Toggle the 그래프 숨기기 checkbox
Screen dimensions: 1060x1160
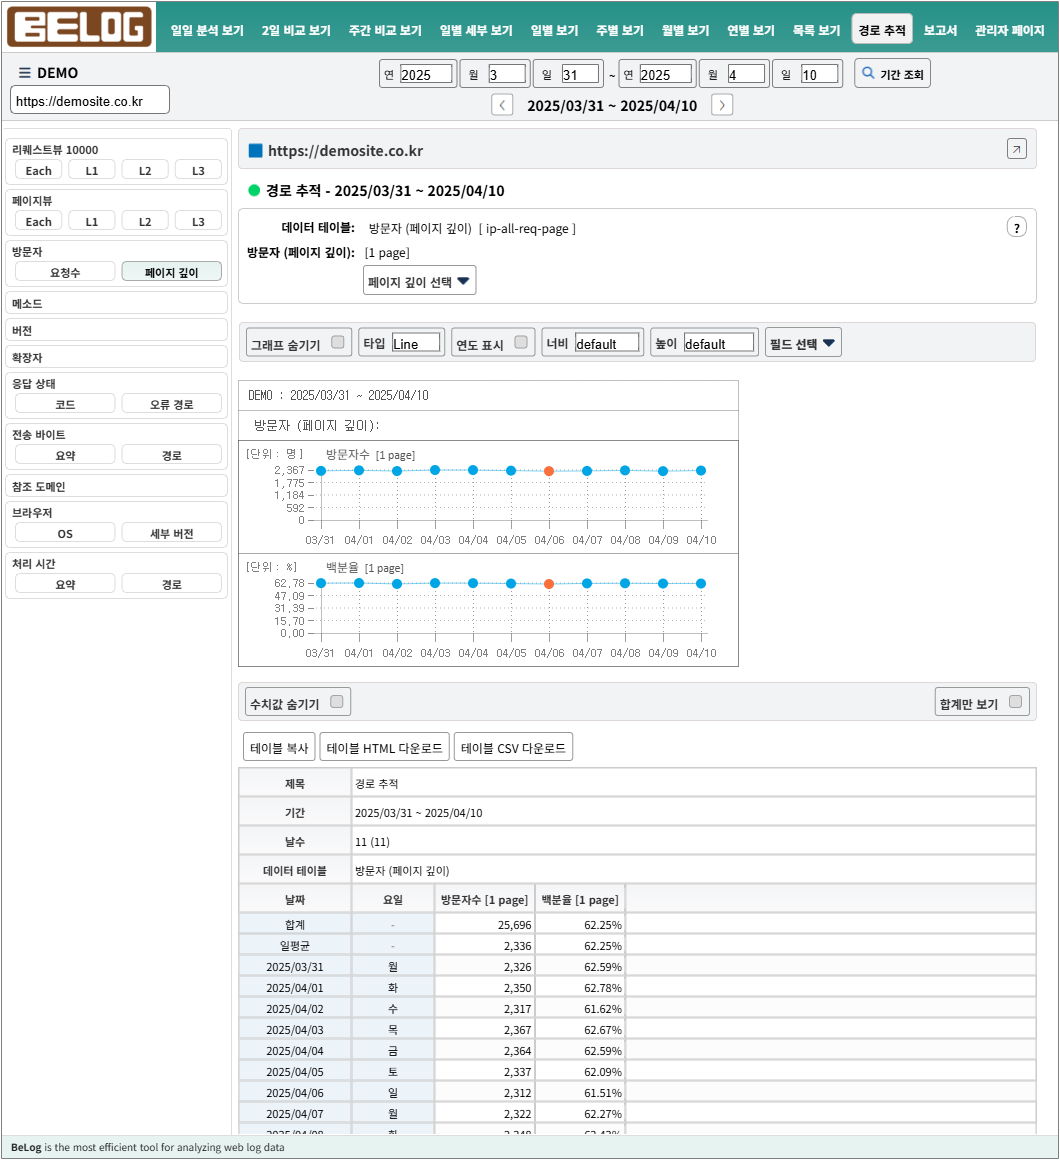(x=338, y=342)
